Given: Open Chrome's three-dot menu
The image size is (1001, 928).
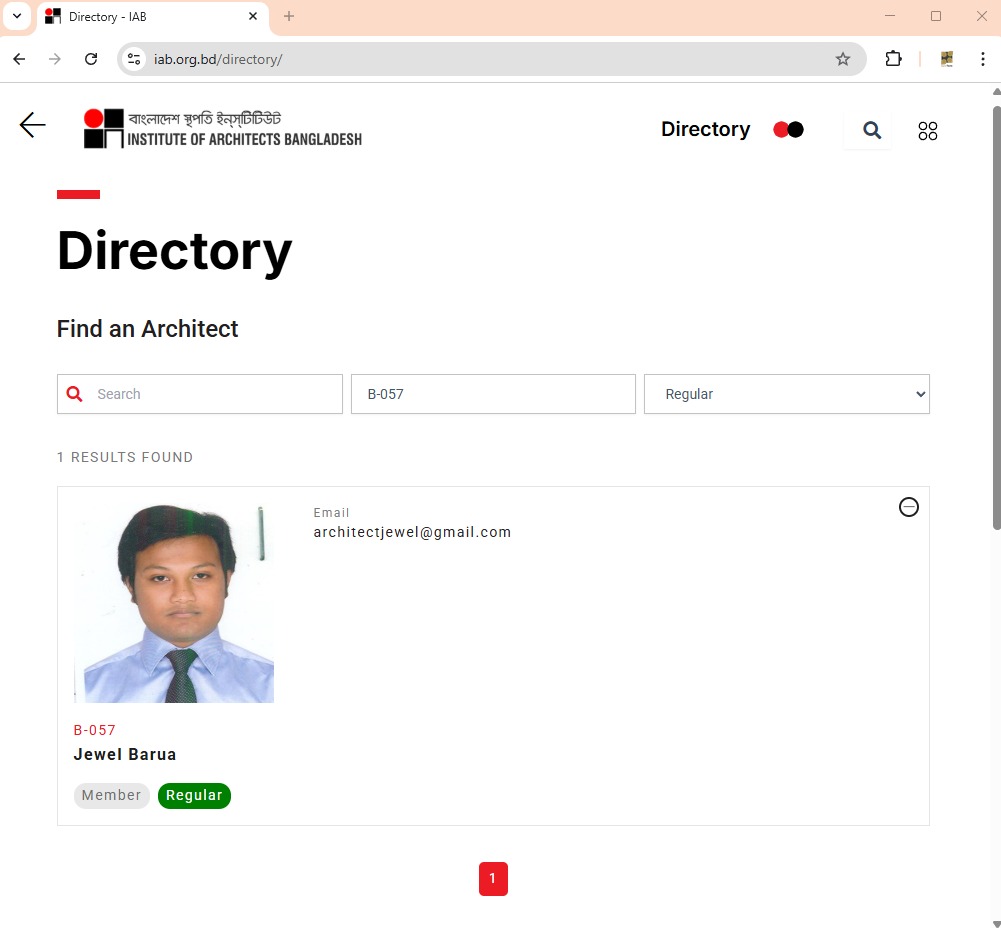Looking at the screenshot, I should coord(984,59).
